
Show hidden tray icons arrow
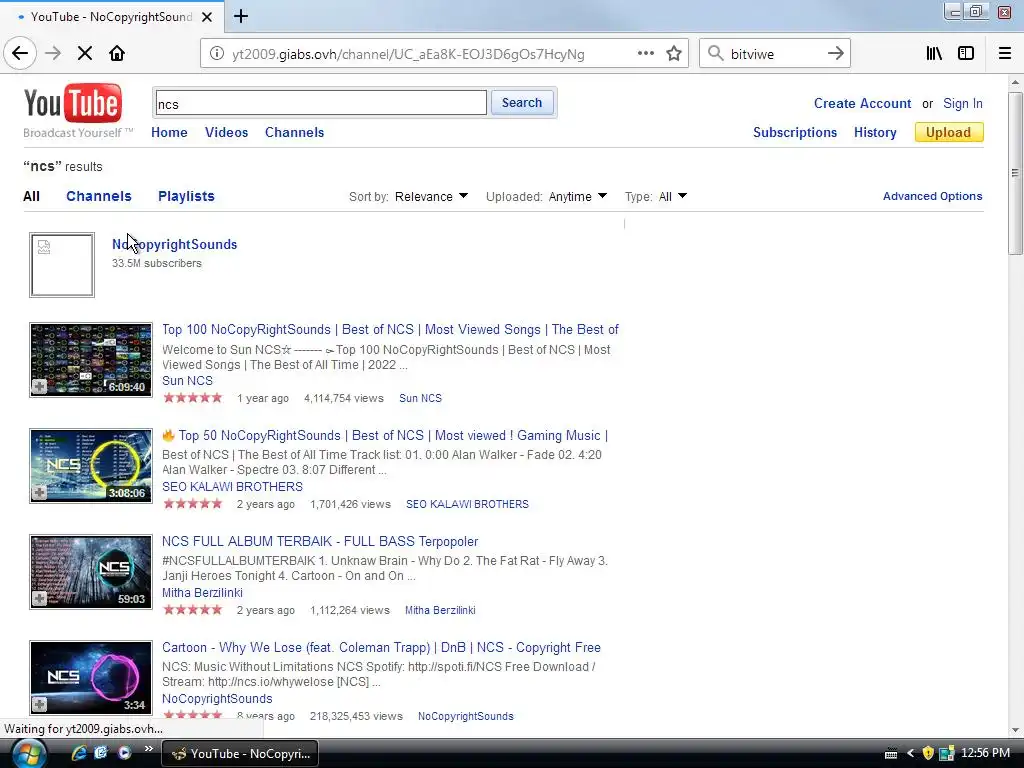pos(910,753)
